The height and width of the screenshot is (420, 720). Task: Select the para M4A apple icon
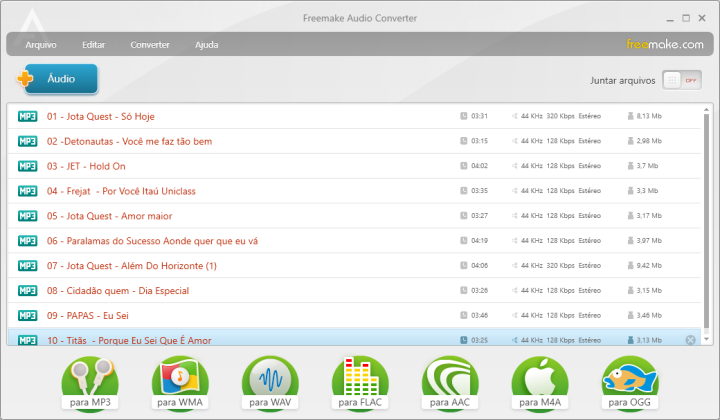click(540, 383)
